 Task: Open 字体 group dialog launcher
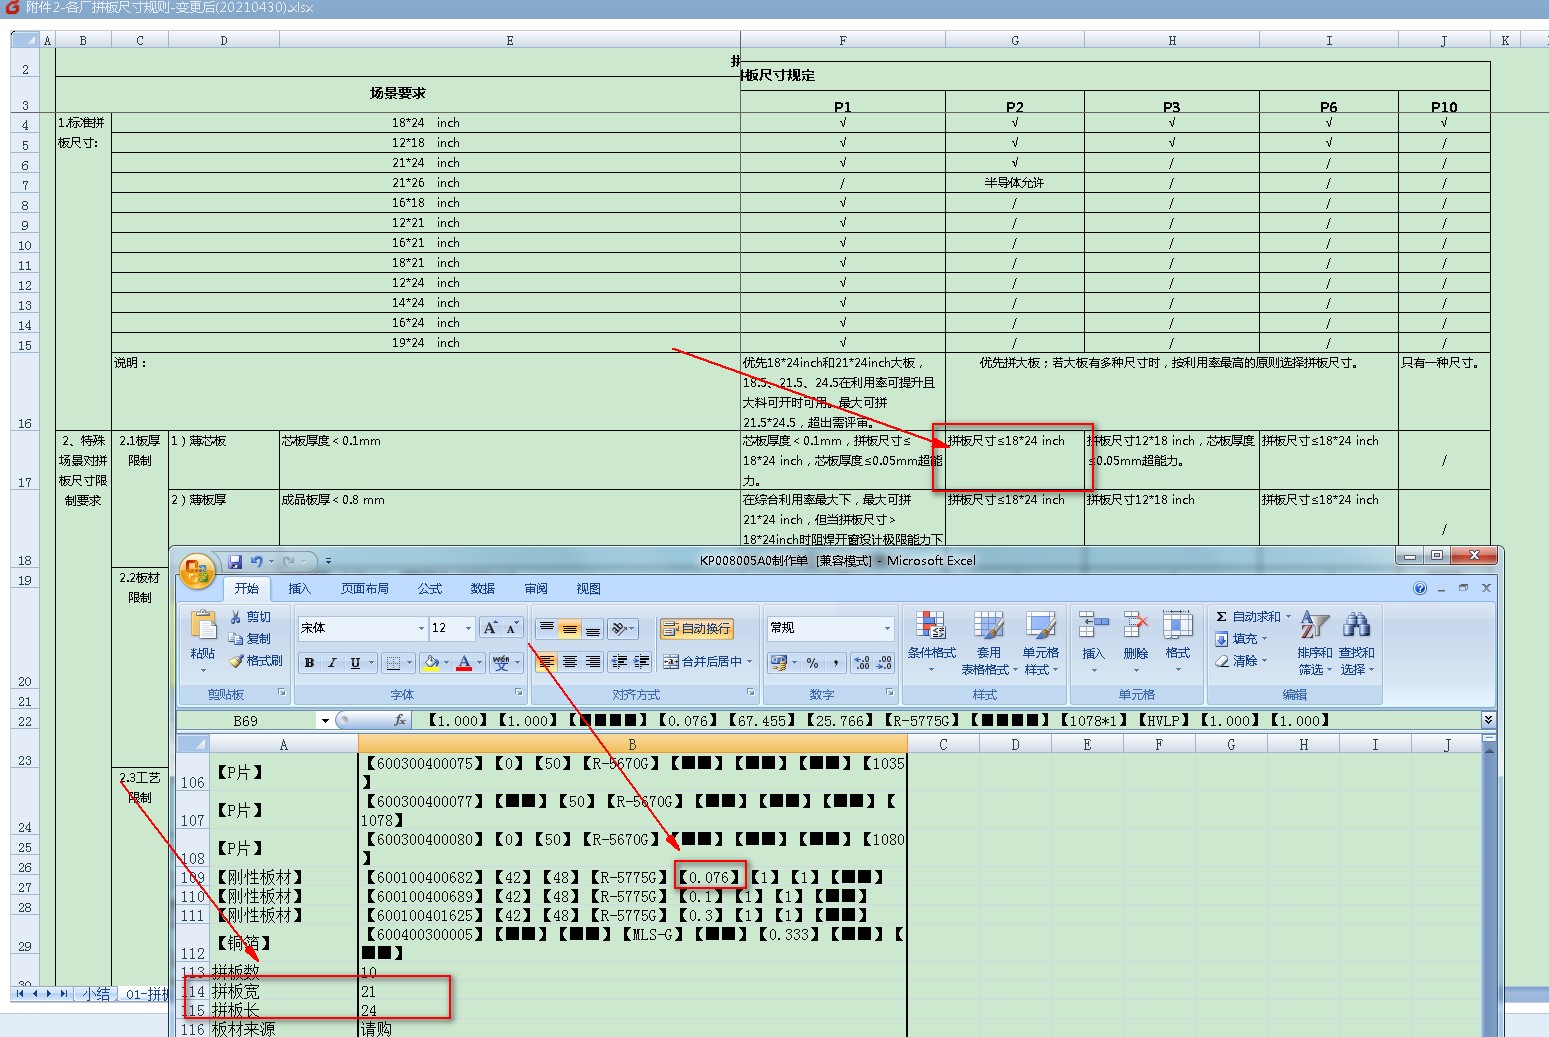(x=518, y=692)
